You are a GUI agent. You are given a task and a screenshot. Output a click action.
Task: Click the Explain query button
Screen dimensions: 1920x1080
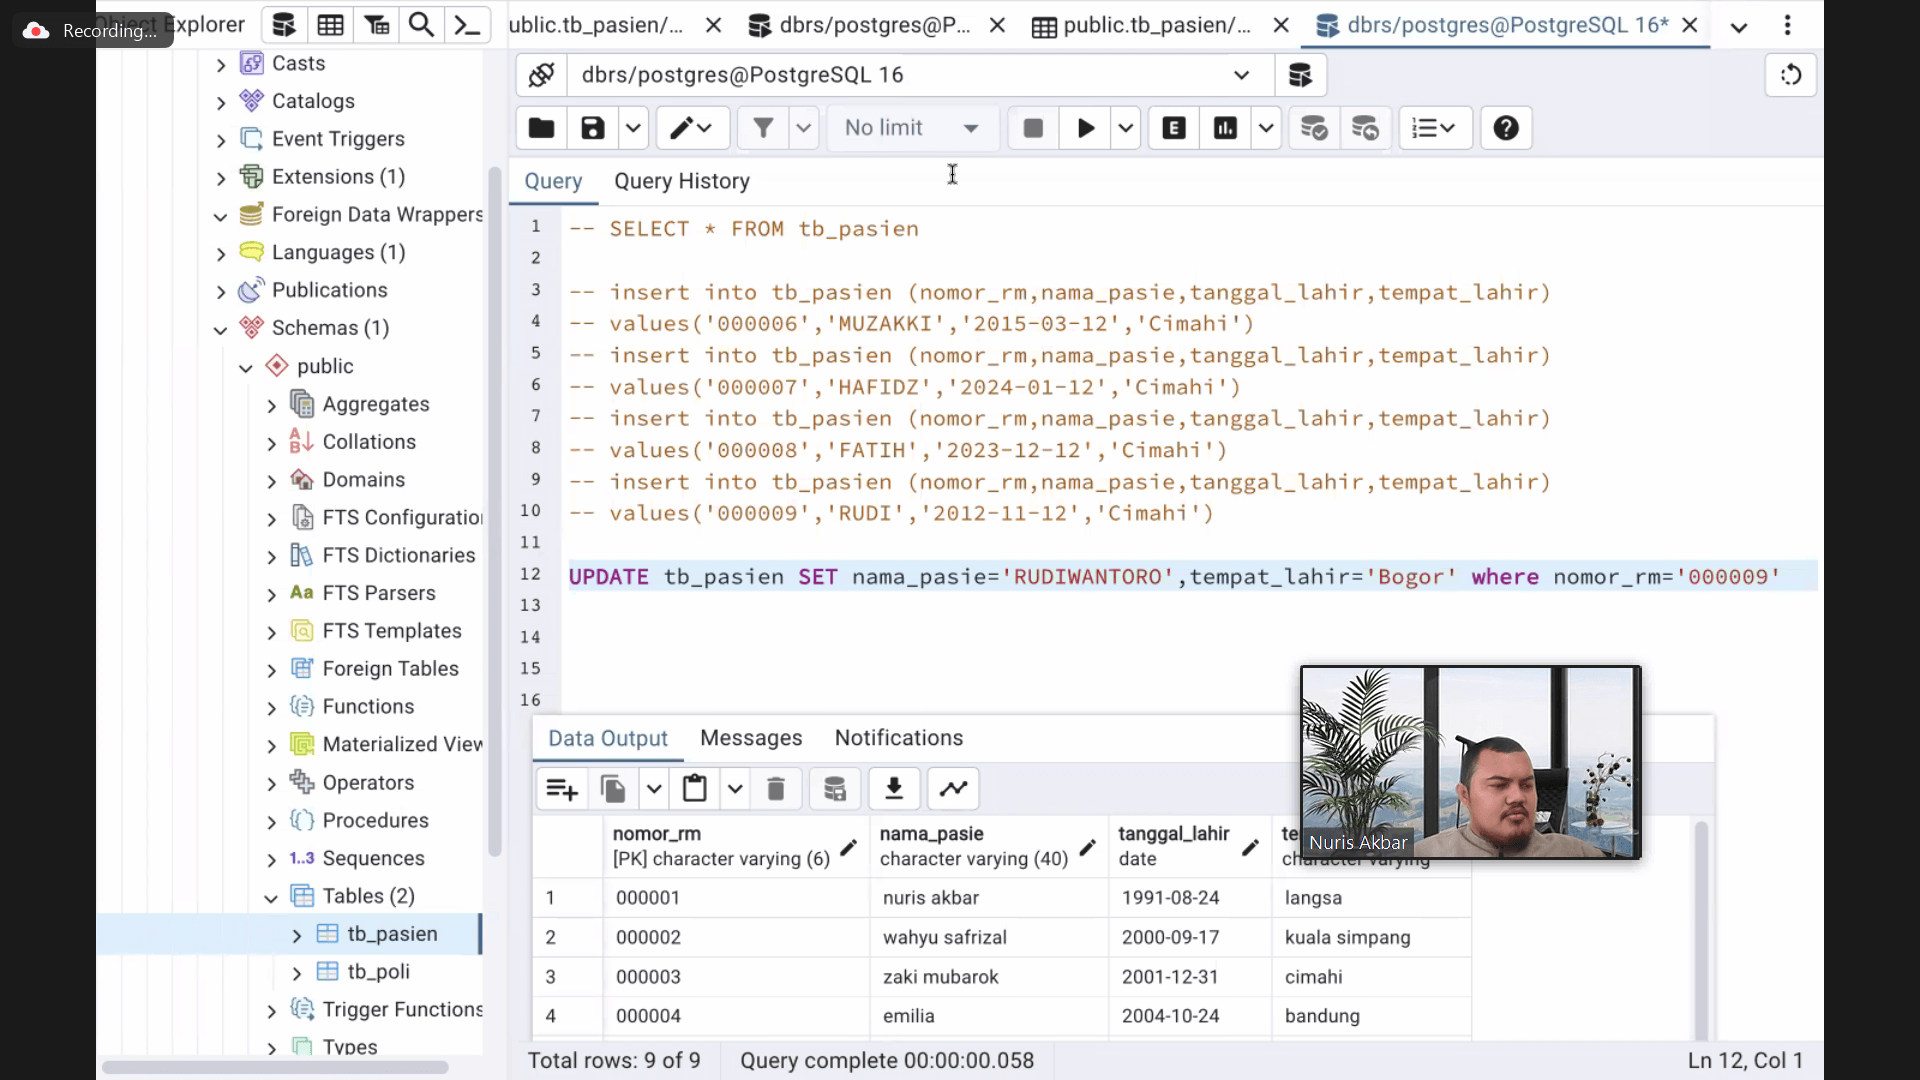click(x=1174, y=128)
